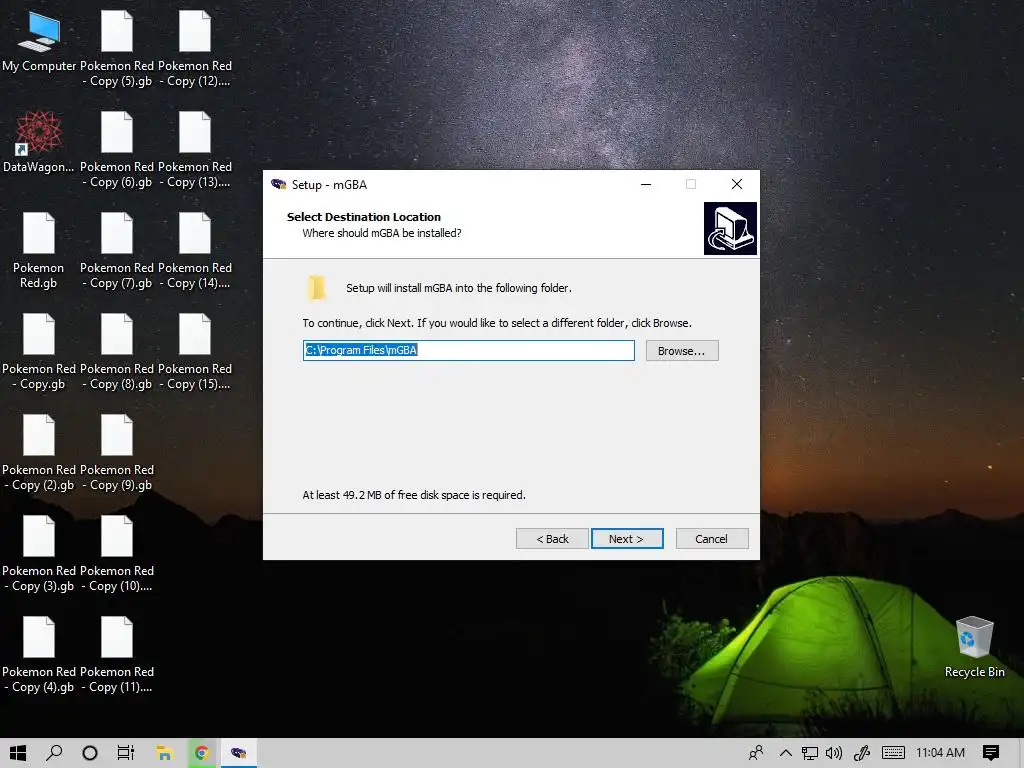This screenshot has width=1024, height=768.
Task: Select Pokemon Red - Copy (13) file
Action: tap(195, 150)
